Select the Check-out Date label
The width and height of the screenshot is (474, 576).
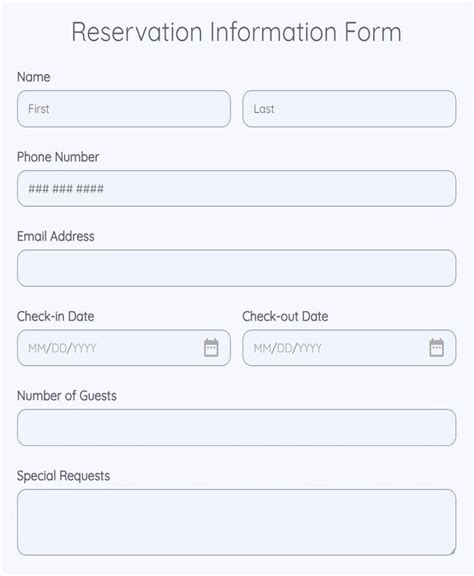285,316
